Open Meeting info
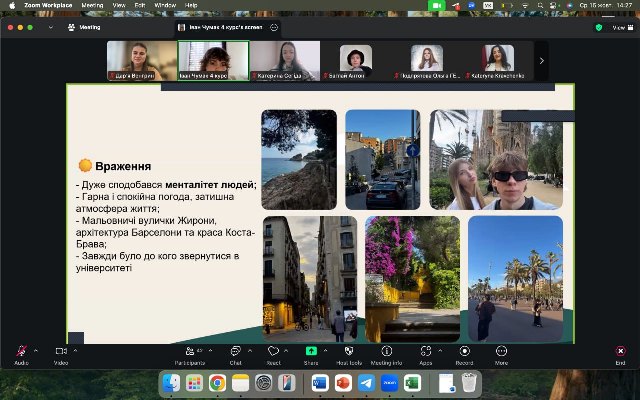Image resolution: width=640 pixels, height=400 pixels. [386, 352]
